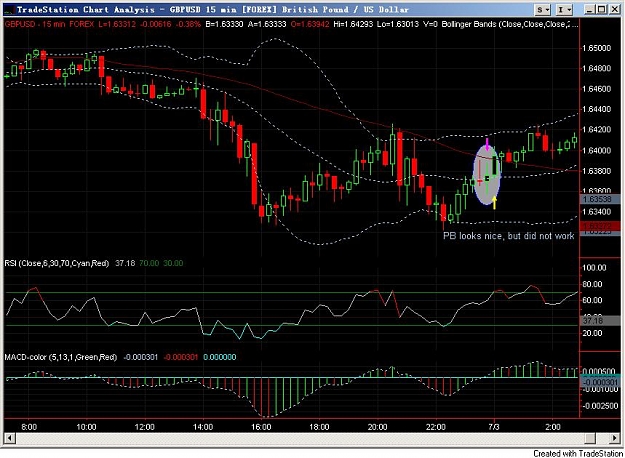Click the '12:00' time axis label
The image size is (625, 458).
(144, 427)
